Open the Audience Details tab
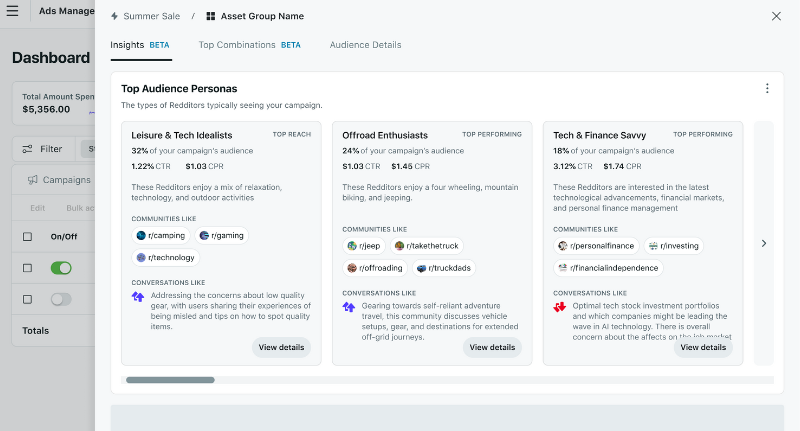Image resolution: width=800 pixels, height=431 pixels. coord(365,45)
